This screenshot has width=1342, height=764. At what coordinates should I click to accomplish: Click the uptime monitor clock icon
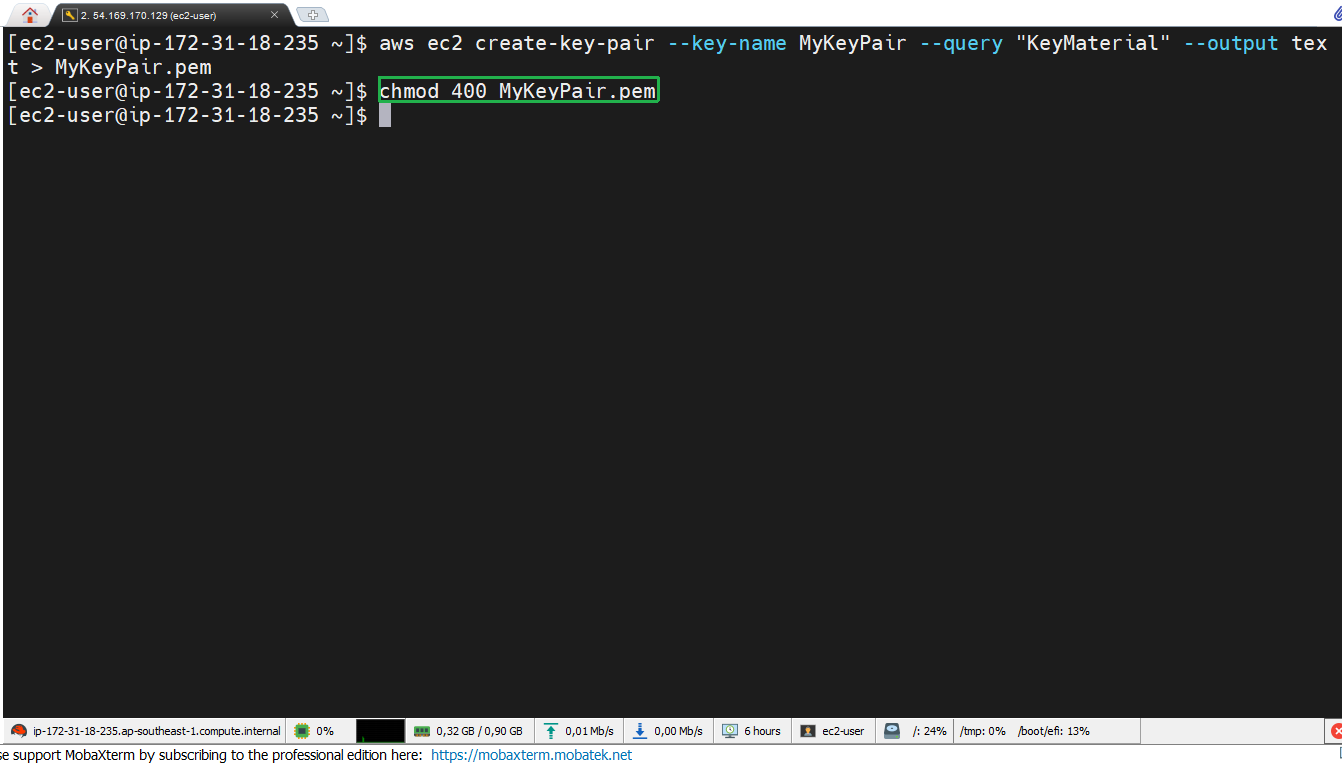click(x=729, y=731)
